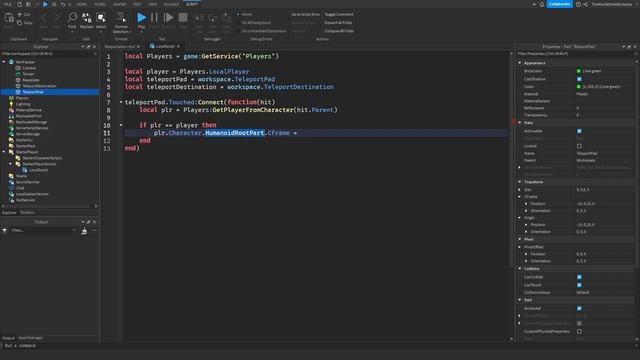640x360 pixels.
Task: Toggle the CustomPhysicalProperties checkbox
Action: point(579,331)
